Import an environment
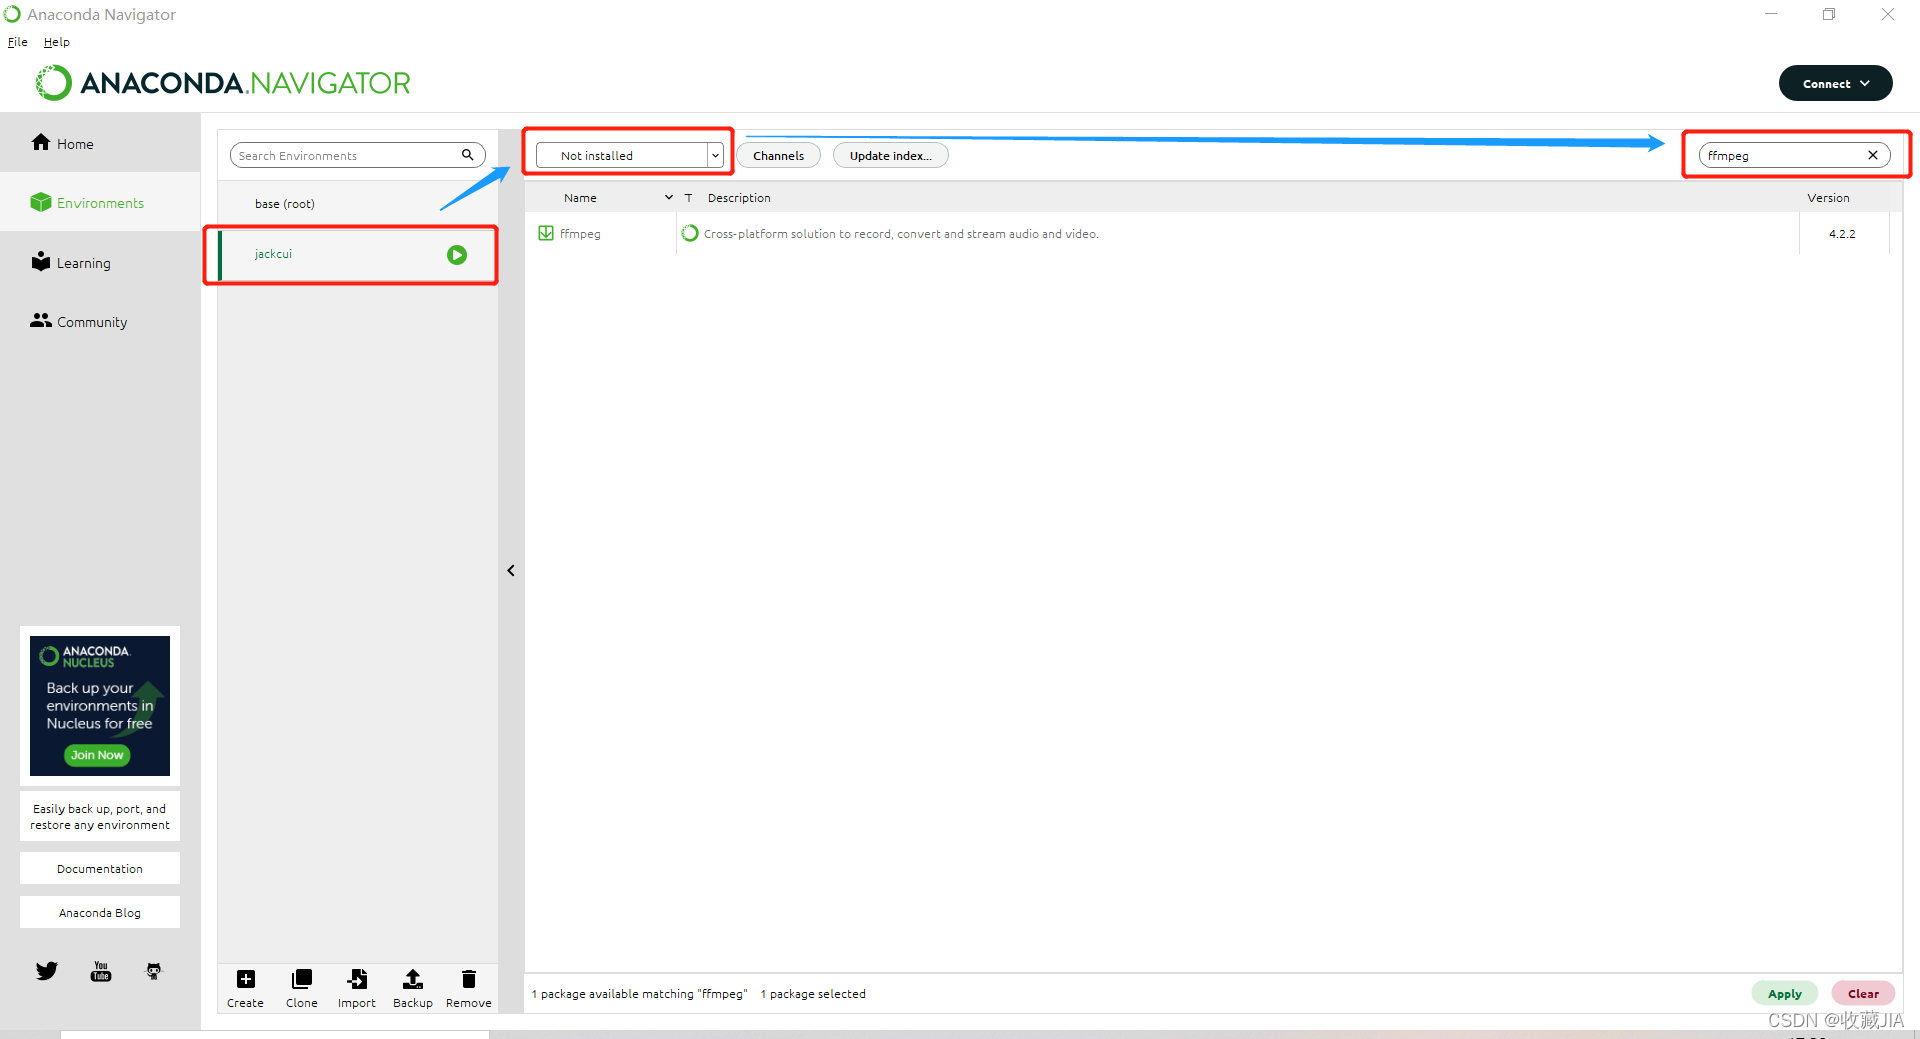The width and height of the screenshot is (1920, 1039). 357,988
